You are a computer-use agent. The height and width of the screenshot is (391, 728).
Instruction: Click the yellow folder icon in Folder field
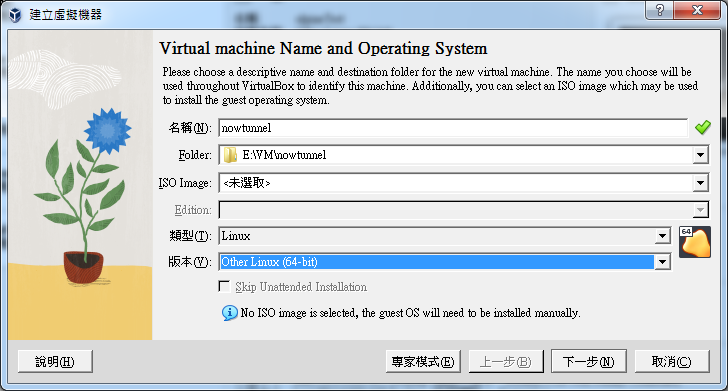pos(230,155)
